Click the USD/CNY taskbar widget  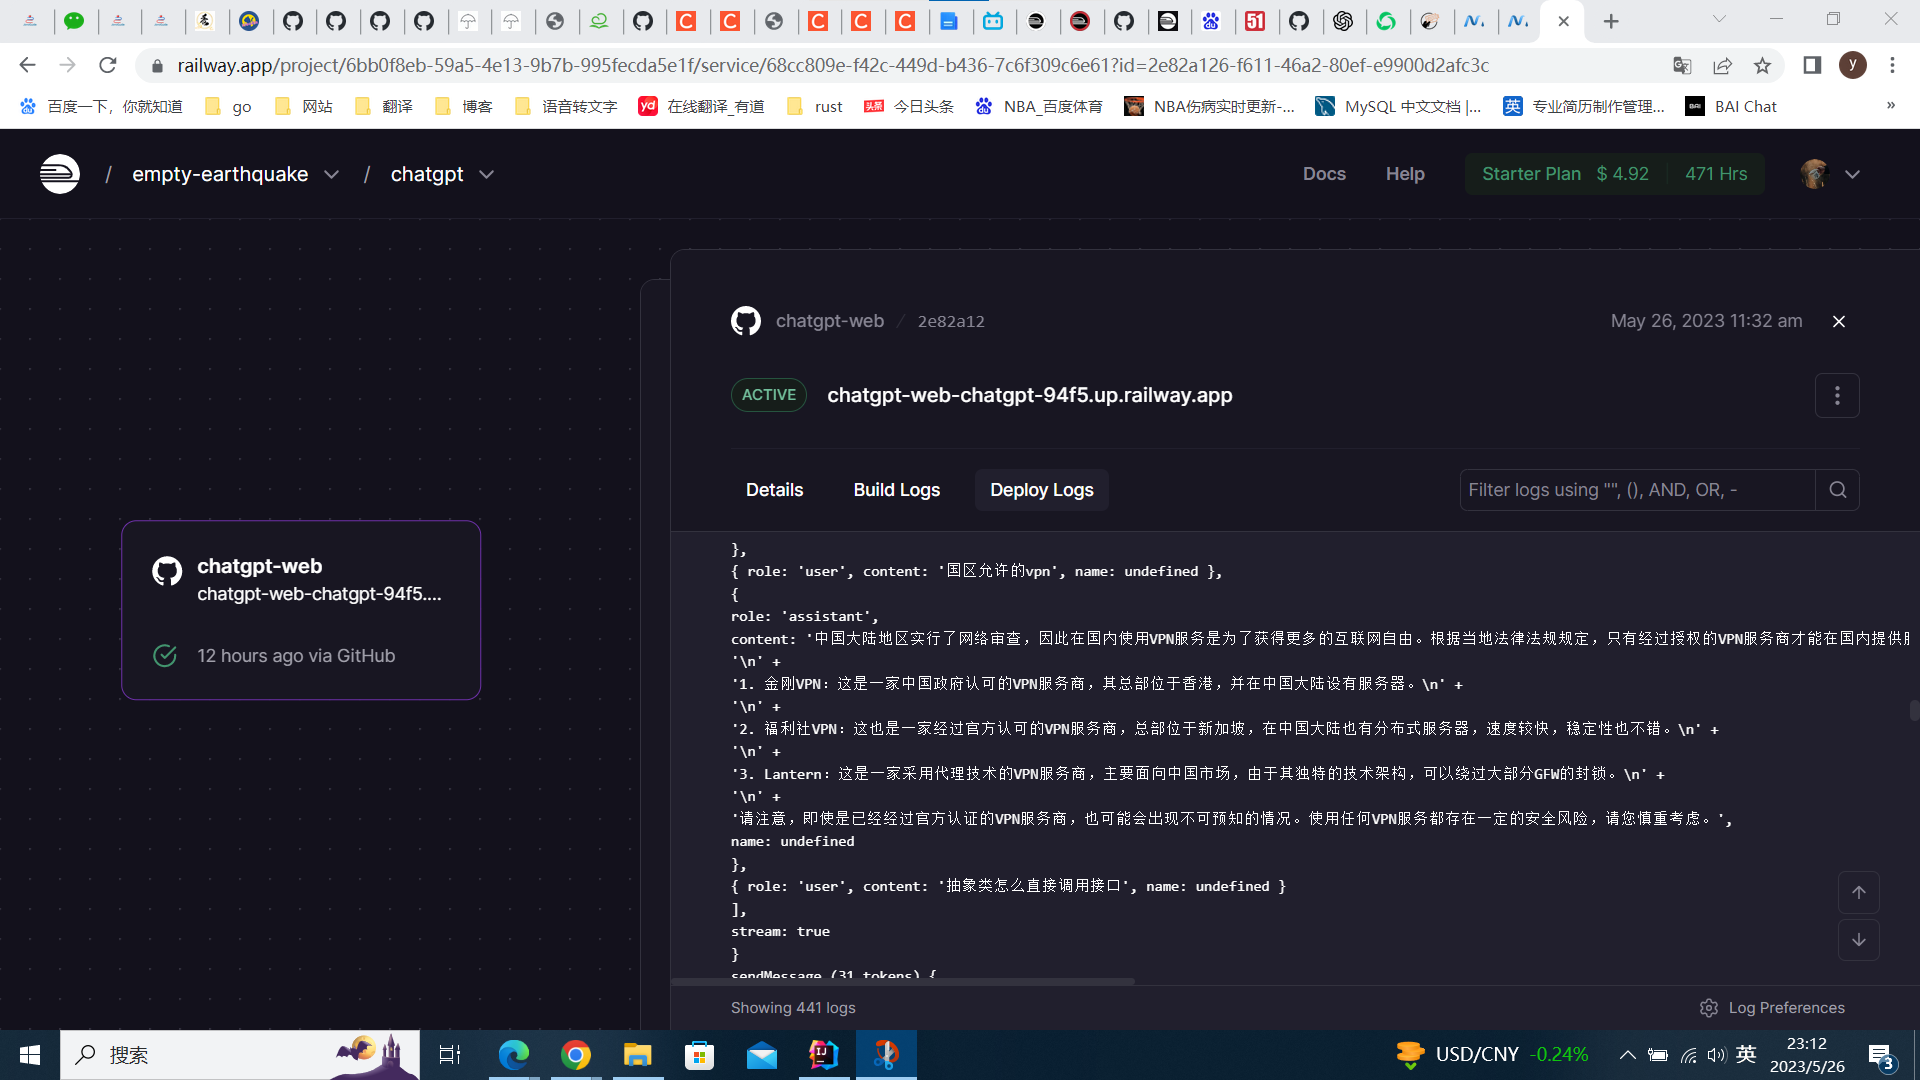(x=1491, y=1055)
